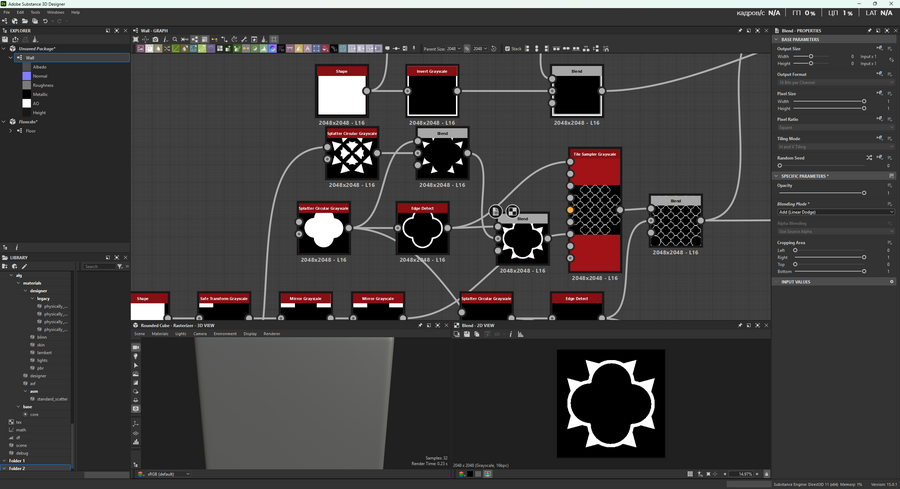Collapse the Specific Parameters section
The width and height of the screenshot is (900, 489).
pos(776,176)
